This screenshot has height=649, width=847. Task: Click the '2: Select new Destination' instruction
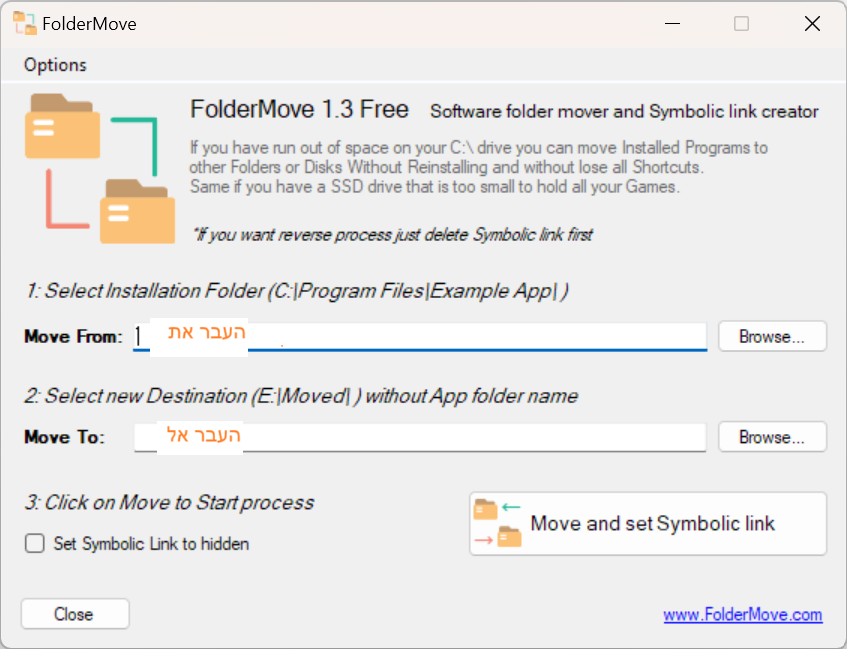pyautogui.click(x=301, y=396)
